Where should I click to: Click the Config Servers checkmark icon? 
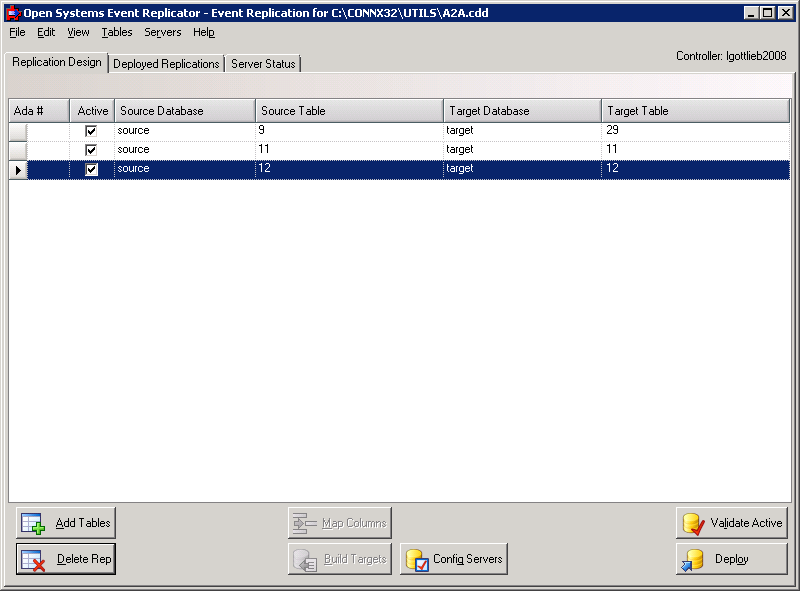(x=419, y=559)
